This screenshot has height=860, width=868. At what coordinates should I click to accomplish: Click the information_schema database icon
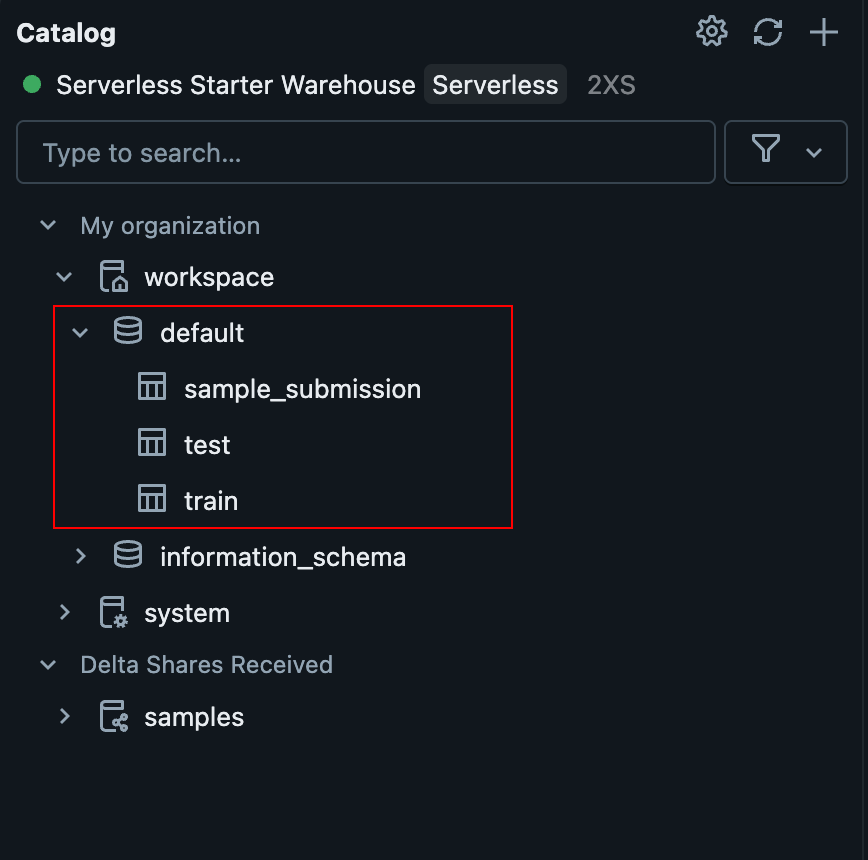pos(128,555)
